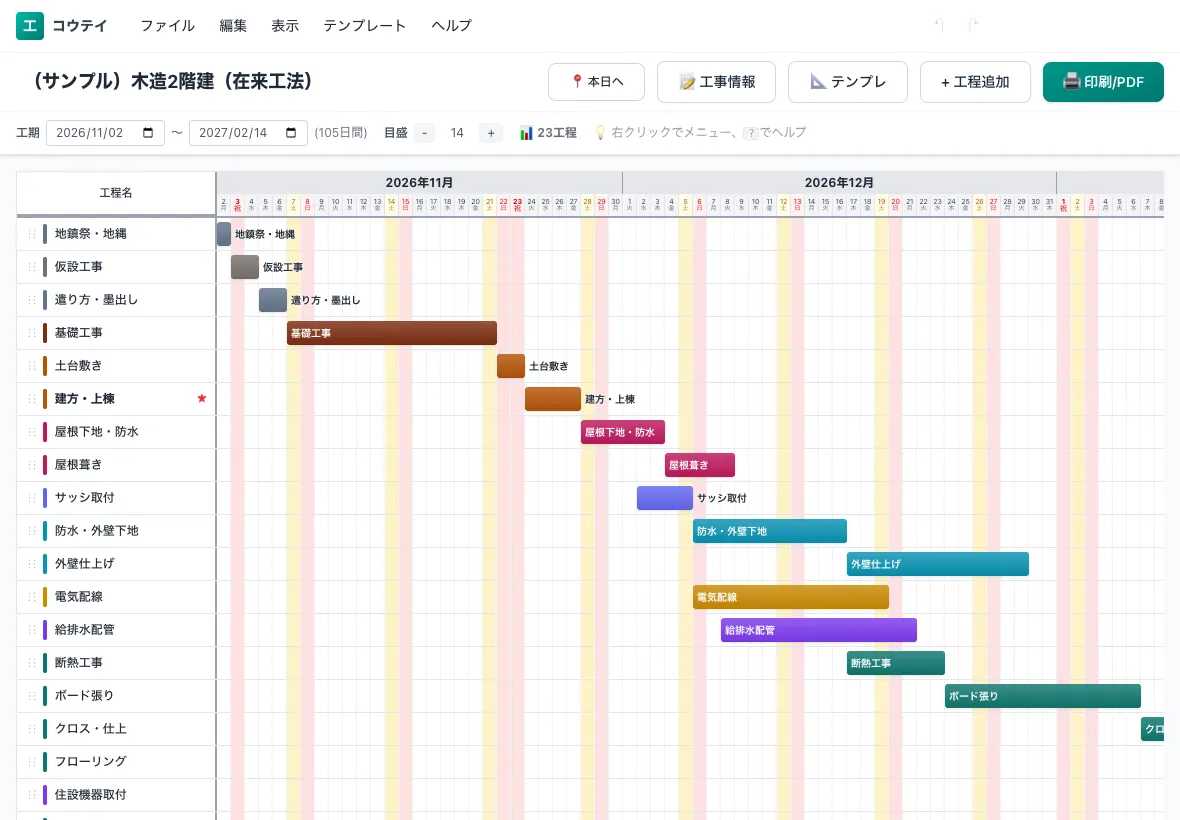Open the calendar picker for end date
The image size is (1180, 820).
point(291,132)
